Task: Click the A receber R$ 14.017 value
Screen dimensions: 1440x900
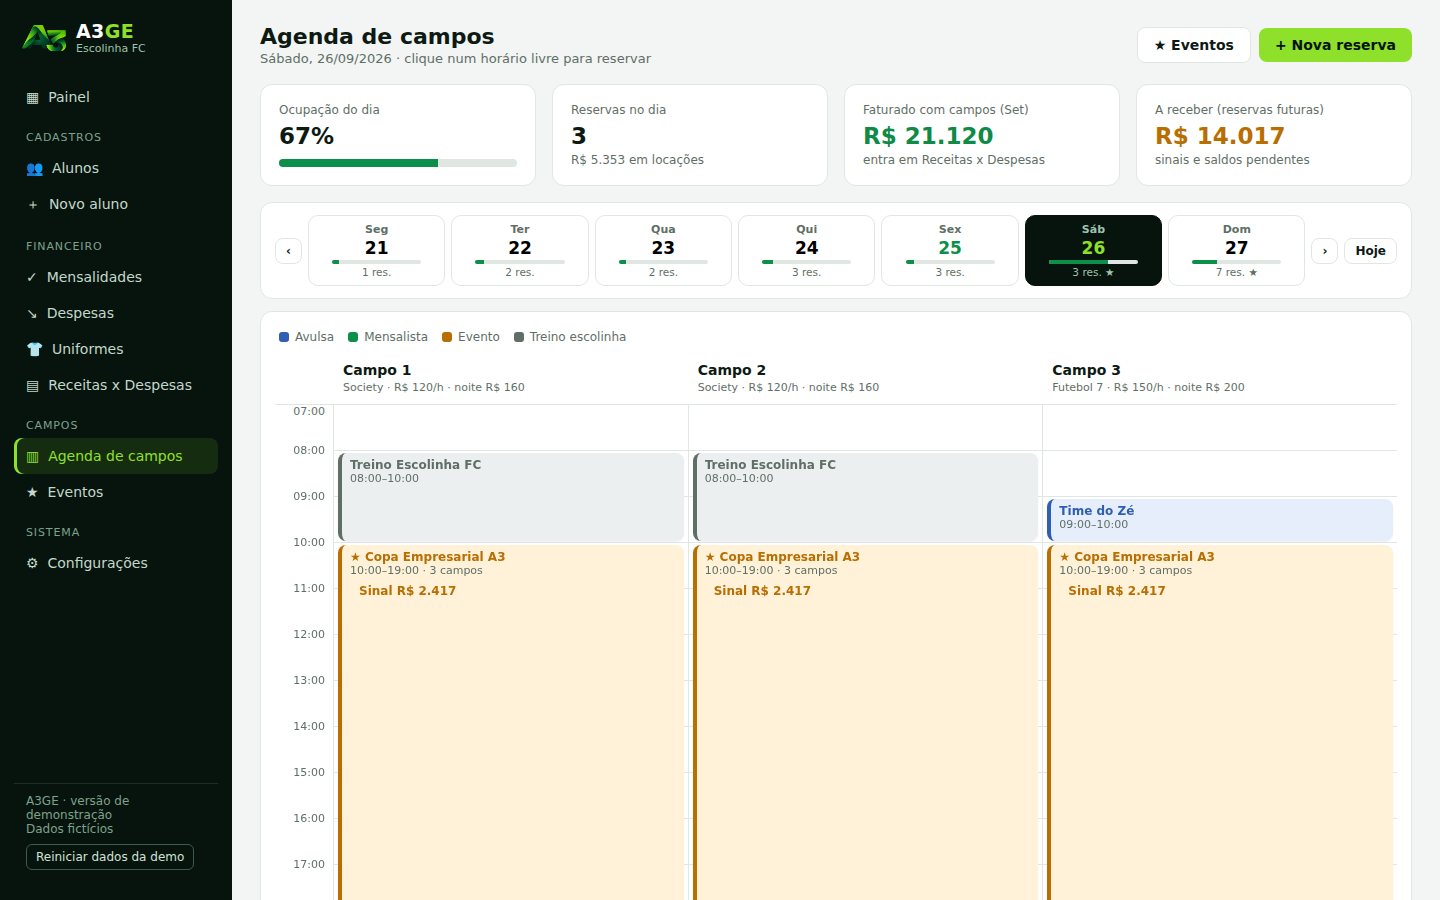Action: click(1219, 136)
